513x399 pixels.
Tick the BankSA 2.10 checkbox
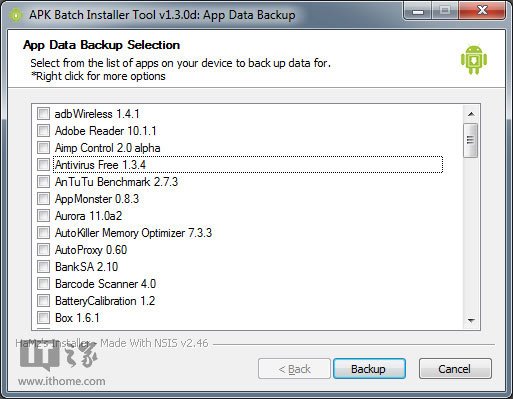[43, 267]
